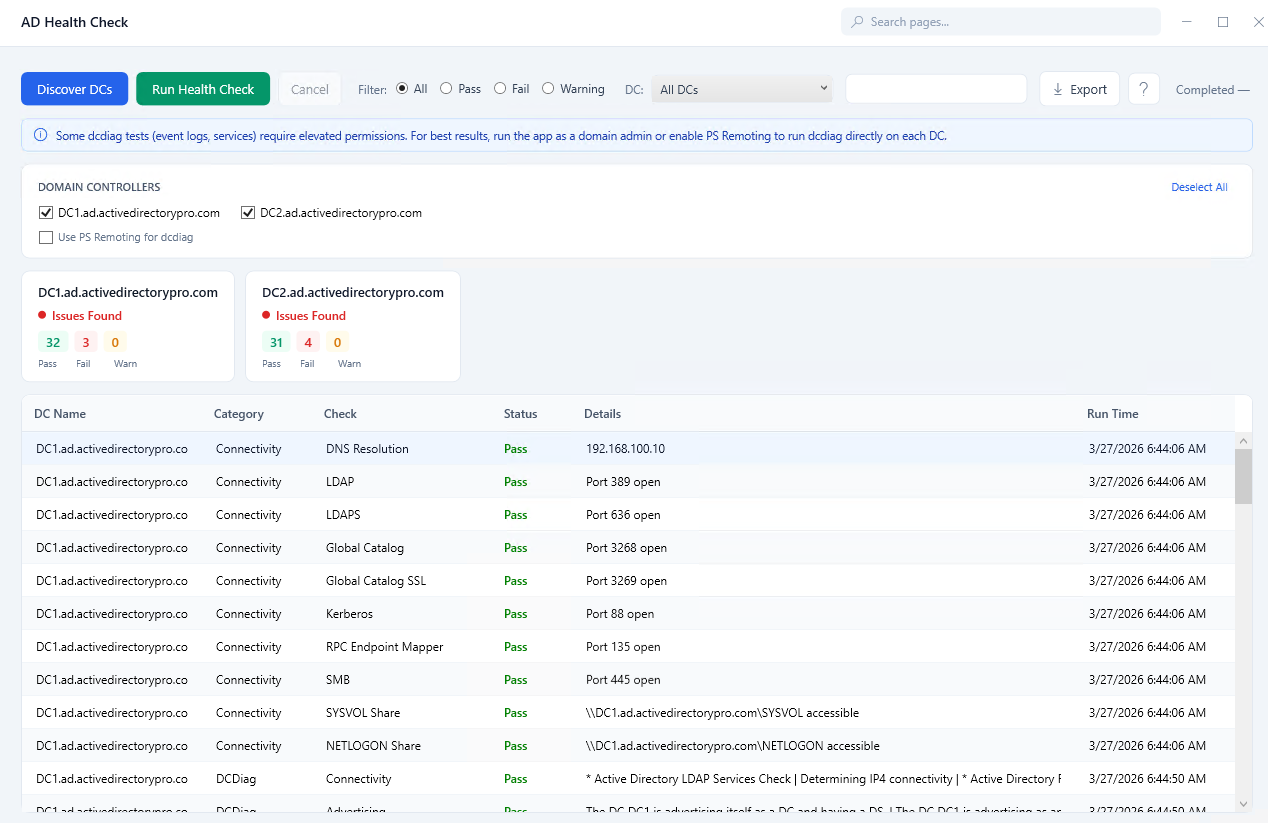Click the Port 445 open details
1268x823 pixels.
623,679
